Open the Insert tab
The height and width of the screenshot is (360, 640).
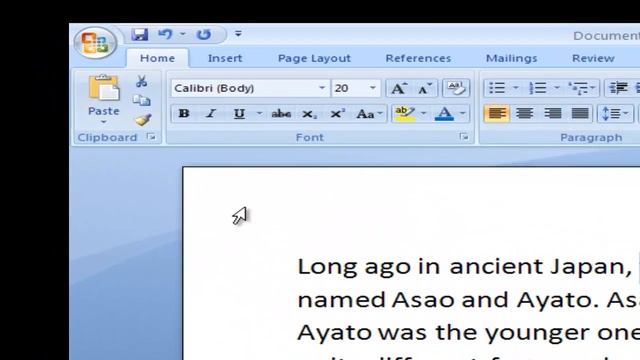(x=225, y=58)
